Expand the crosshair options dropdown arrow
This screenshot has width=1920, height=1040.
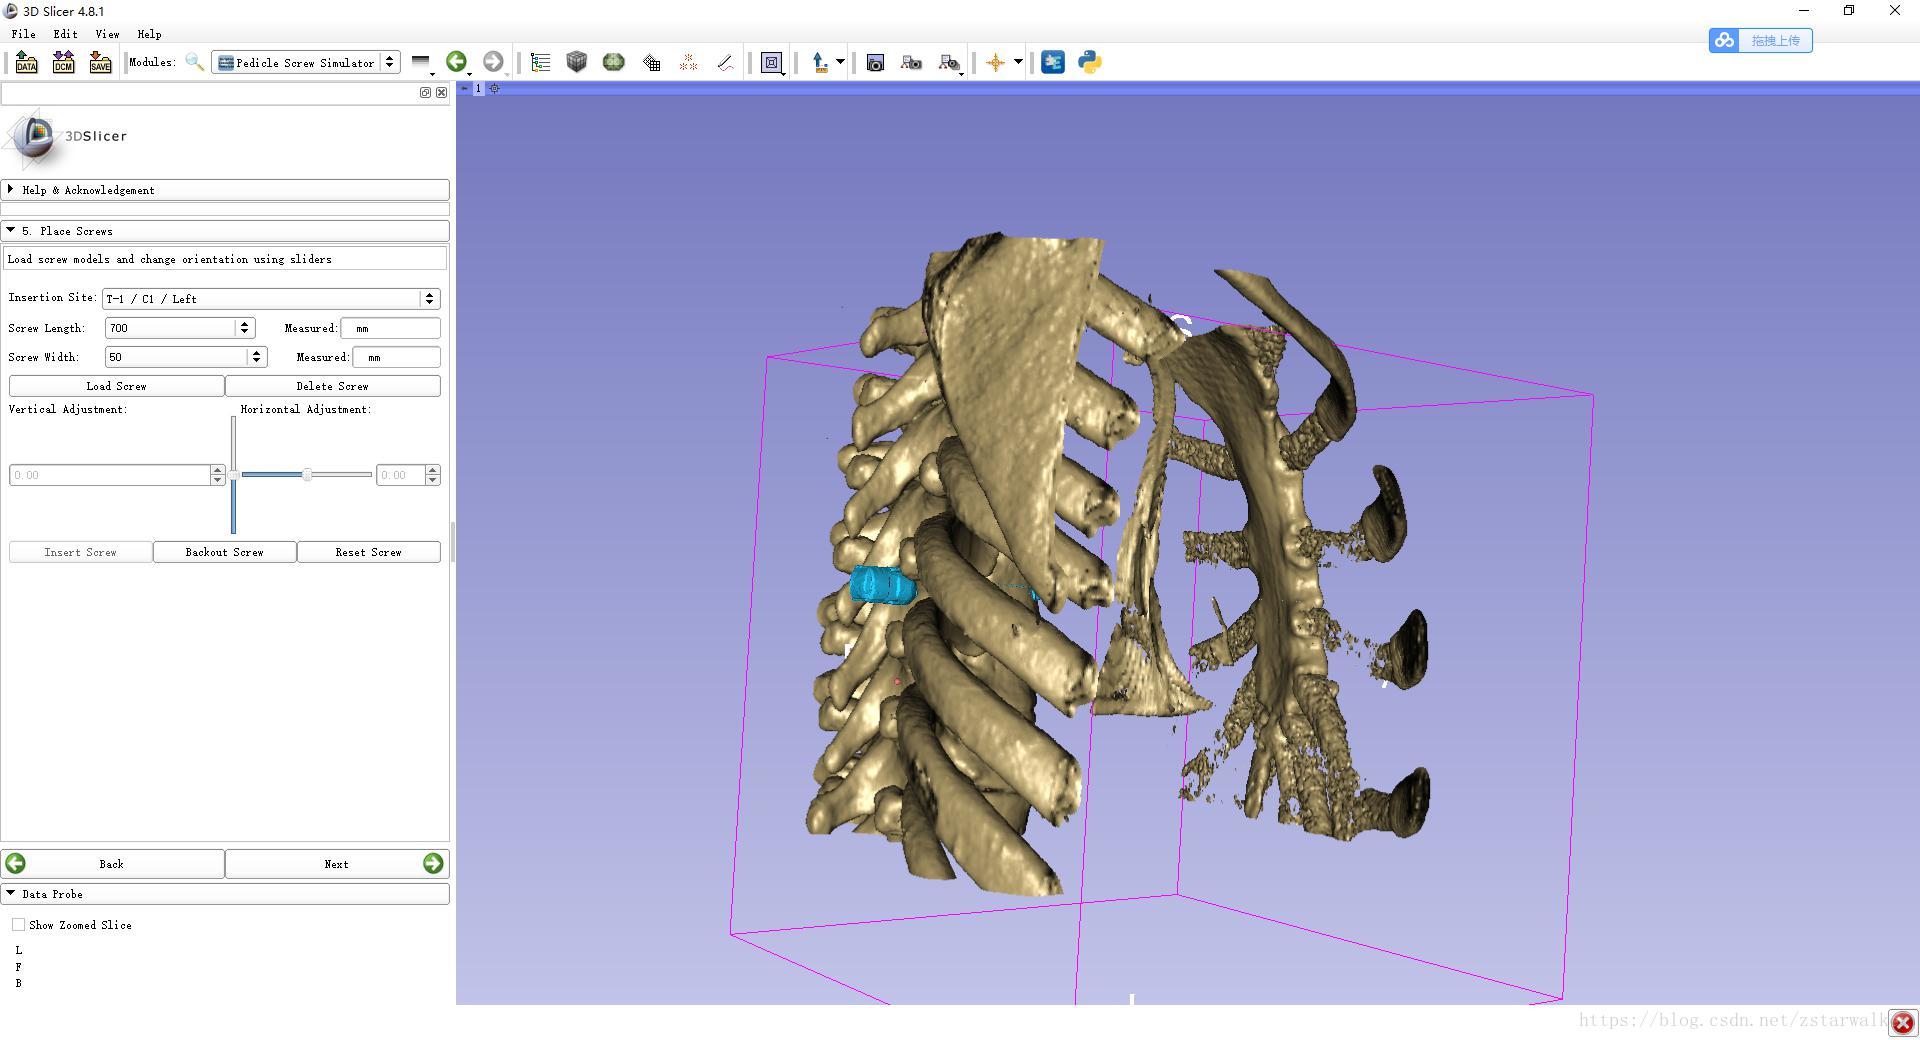[x=1018, y=62]
